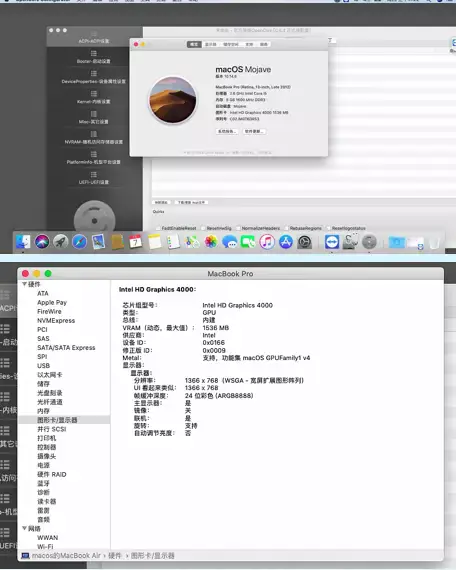This screenshot has width=456, height=570.
Task: Collapse the 网络 network tree section
Action: [x=24, y=528]
